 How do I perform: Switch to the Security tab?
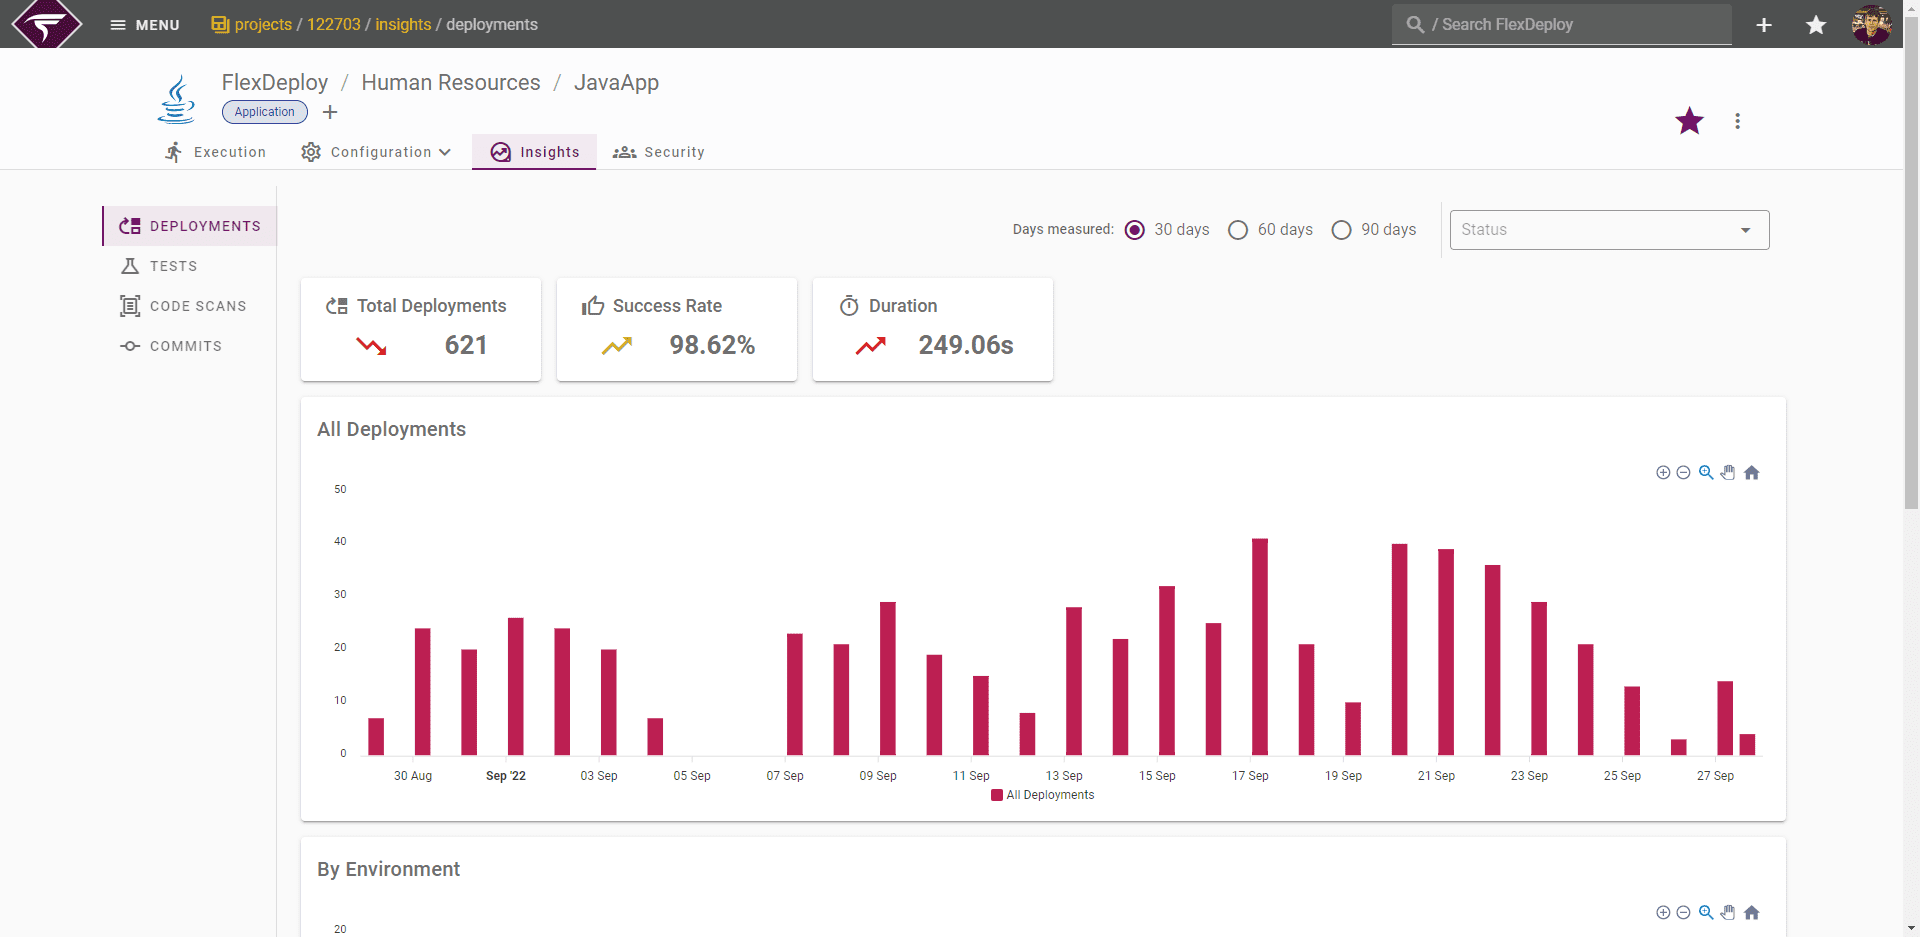coord(659,152)
